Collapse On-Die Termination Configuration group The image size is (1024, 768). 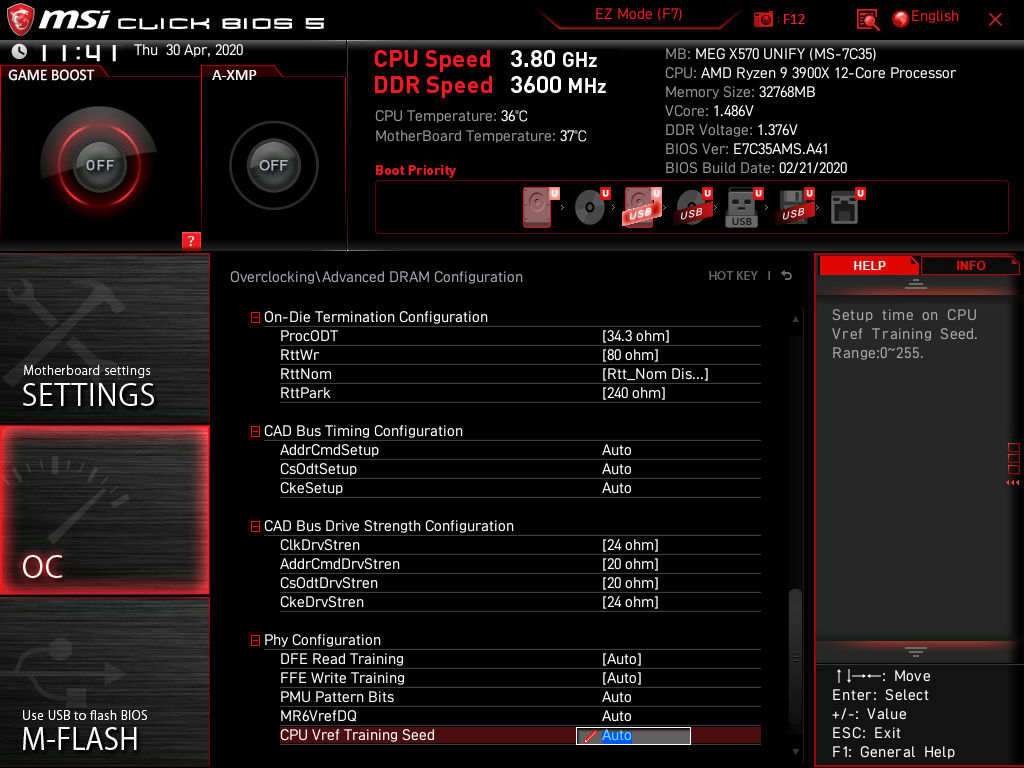point(255,317)
